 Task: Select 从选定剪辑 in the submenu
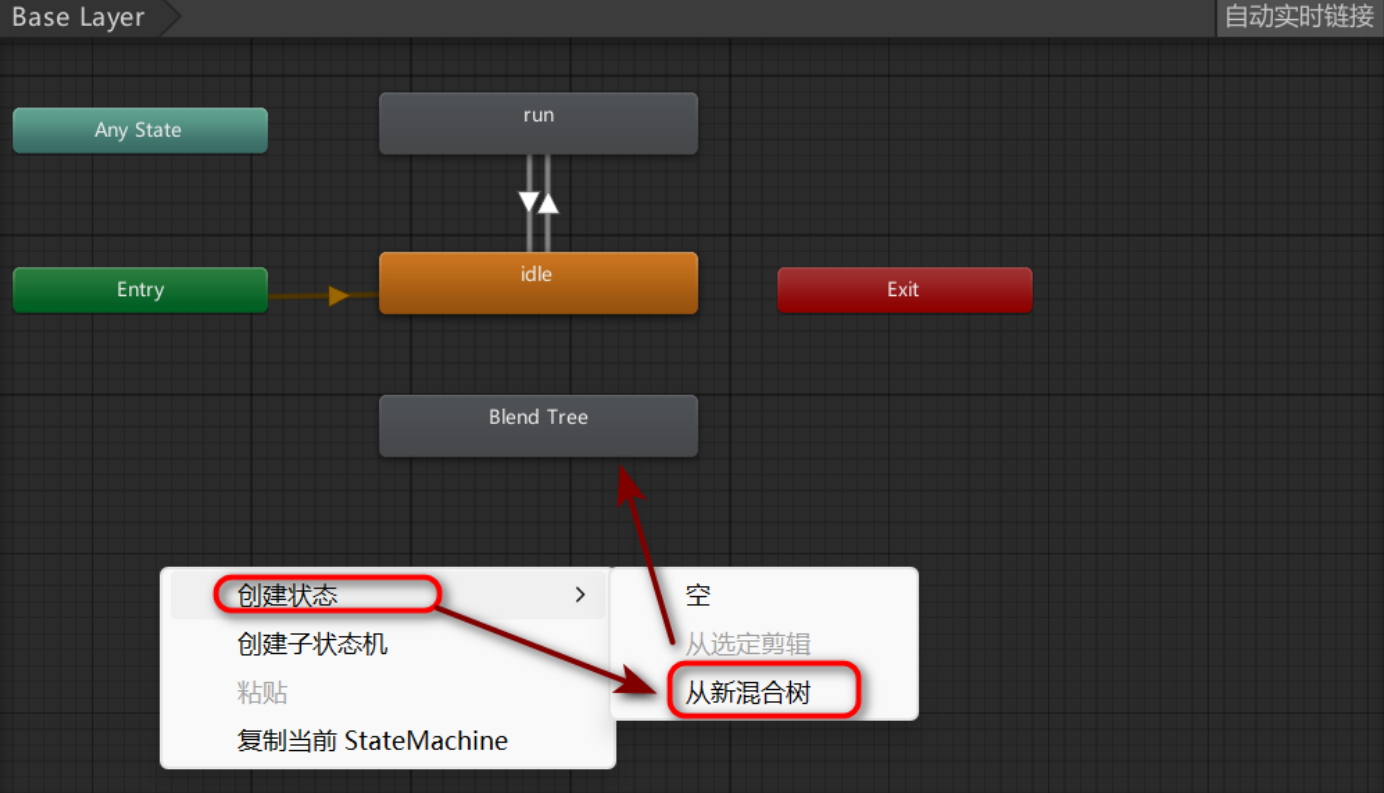(x=764, y=644)
